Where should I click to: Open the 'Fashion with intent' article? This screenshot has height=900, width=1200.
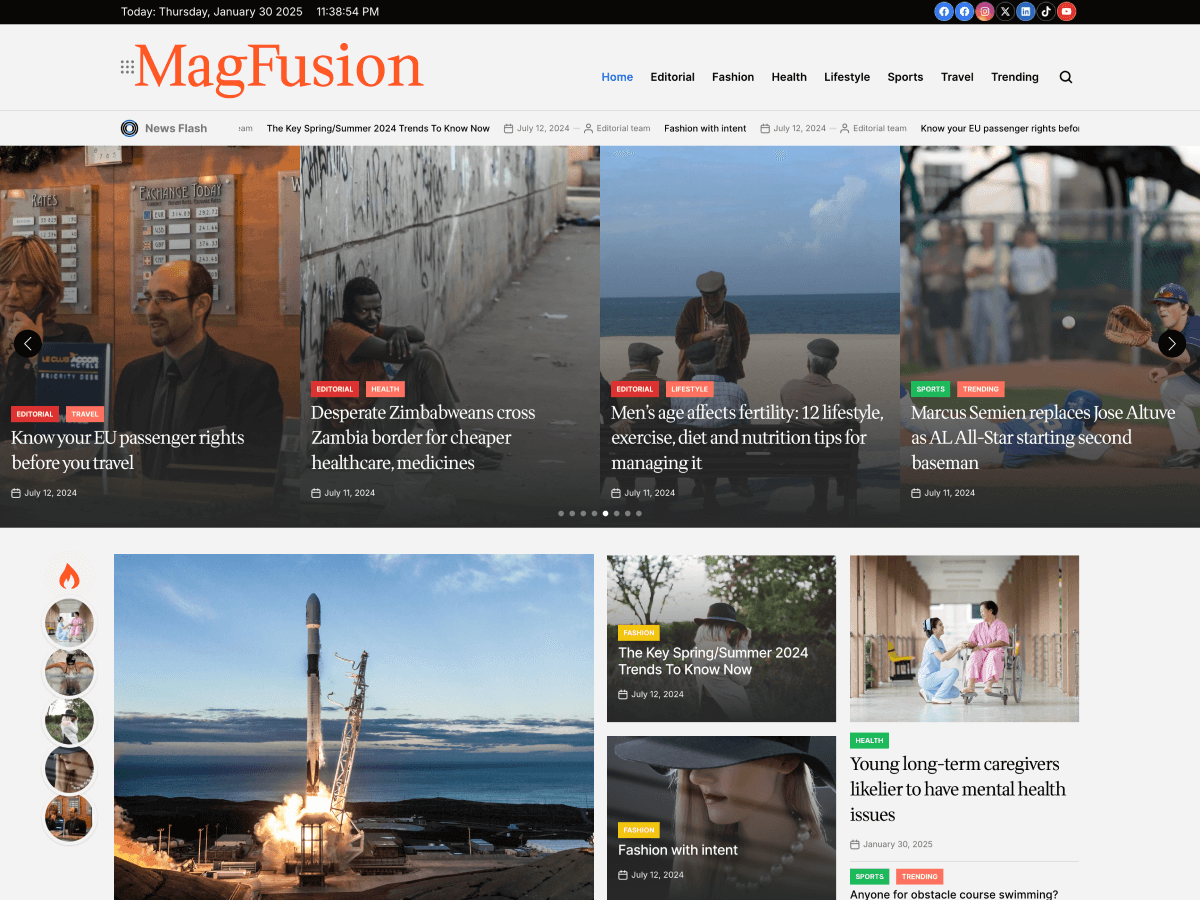[x=678, y=850]
